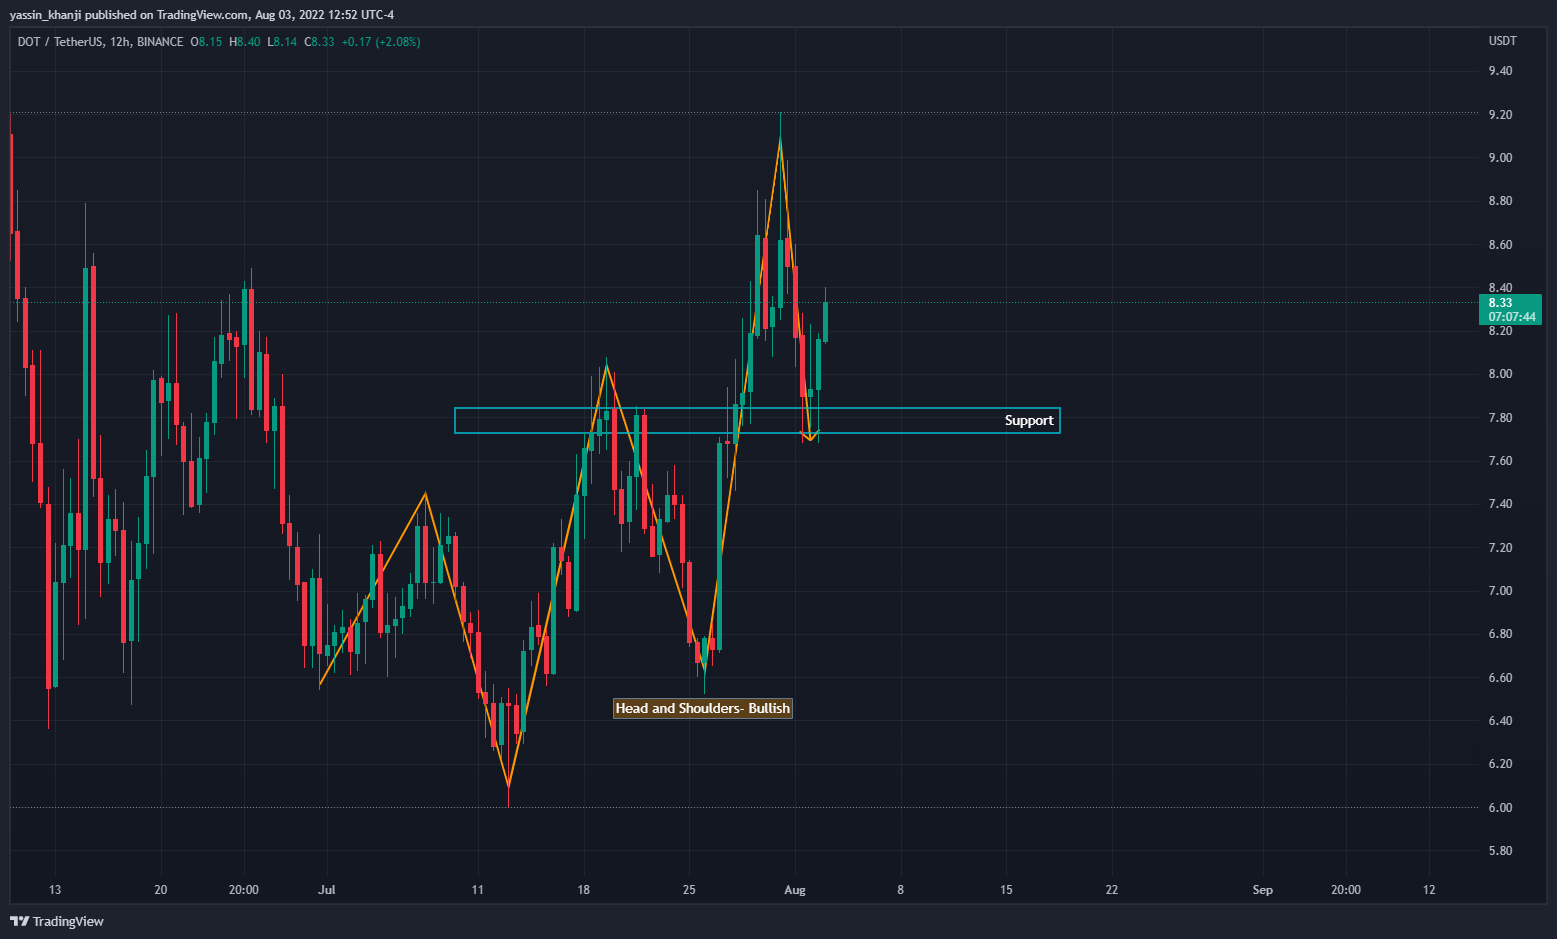Screen dimensions: 1557x939
Task: Click the 'Head and Shoulders- Bullish' label
Action: coord(703,708)
